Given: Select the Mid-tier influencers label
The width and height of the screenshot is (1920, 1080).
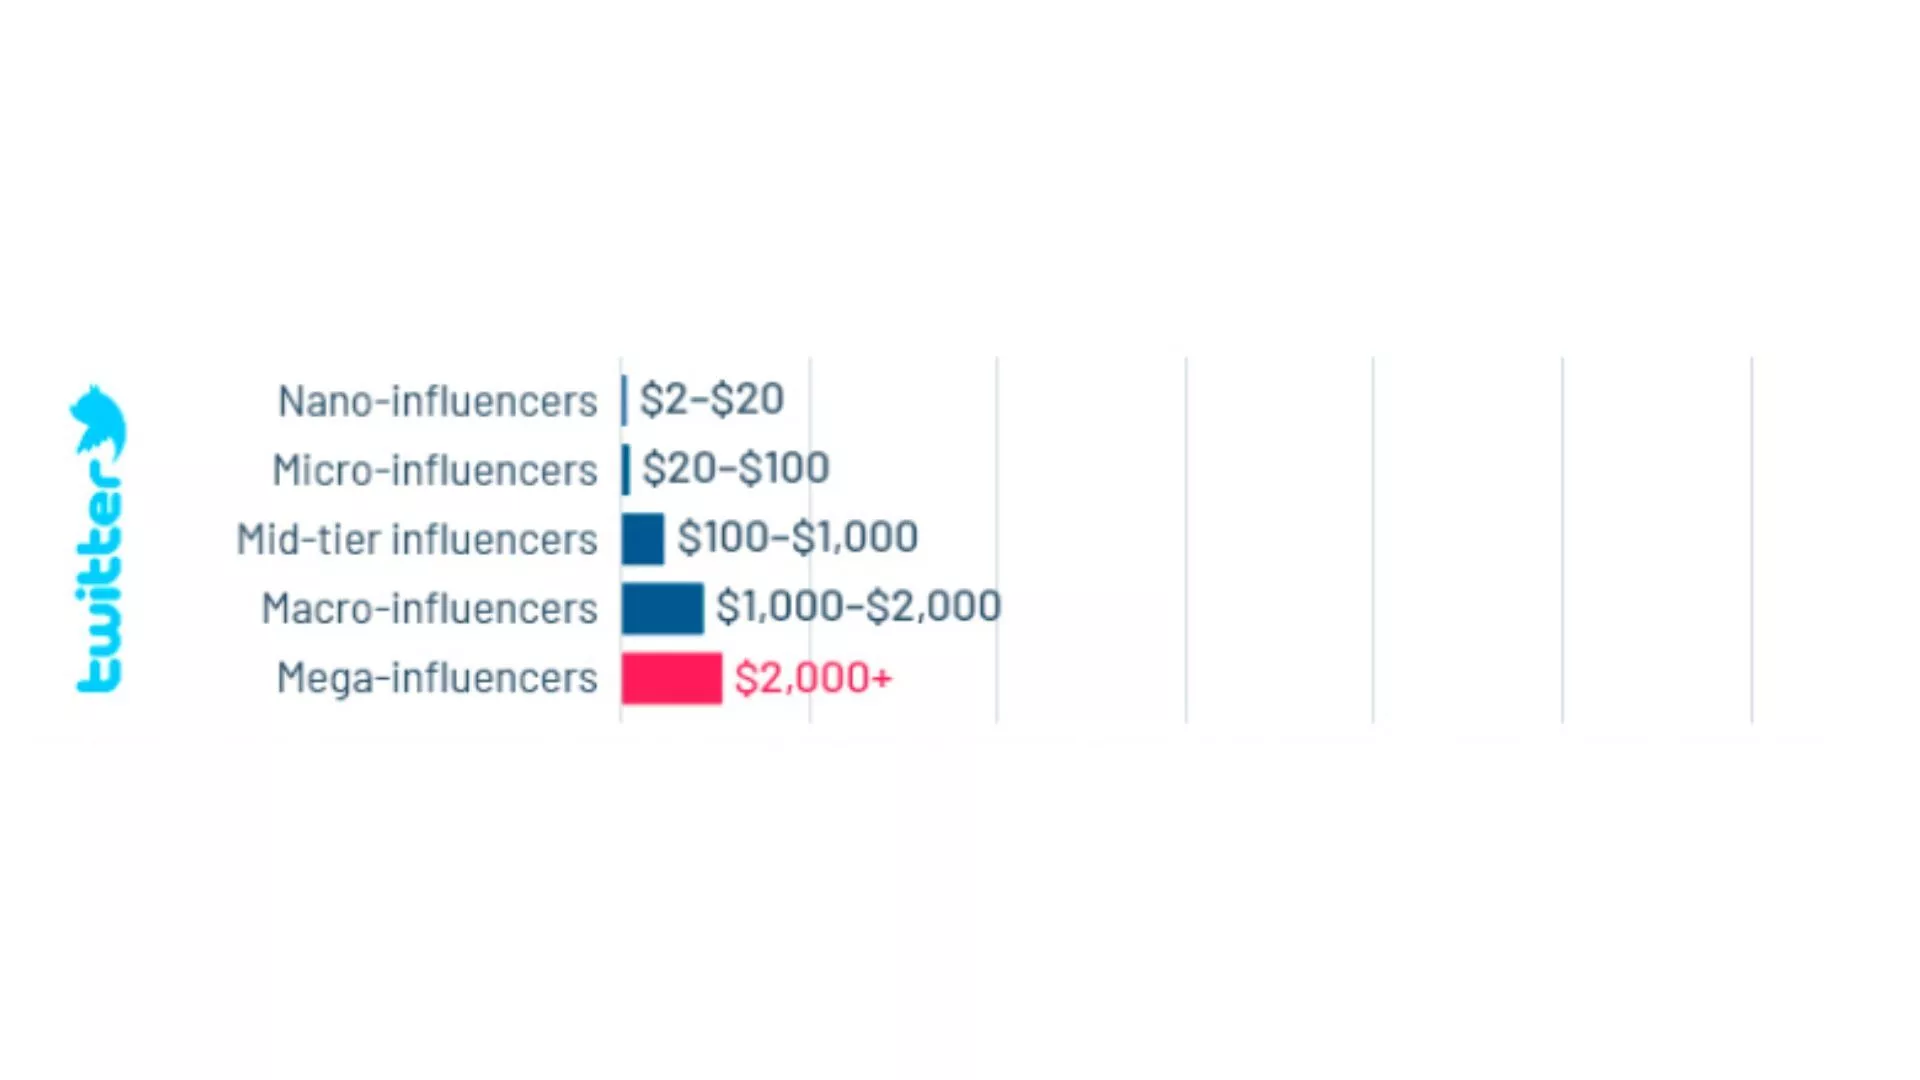Looking at the screenshot, I should [416, 539].
